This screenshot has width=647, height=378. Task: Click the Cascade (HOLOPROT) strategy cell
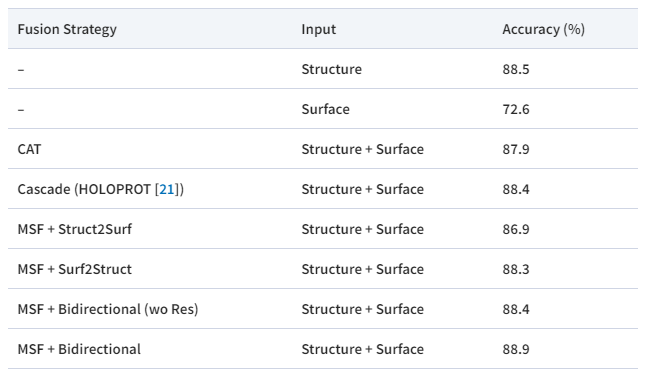tap(101, 189)
